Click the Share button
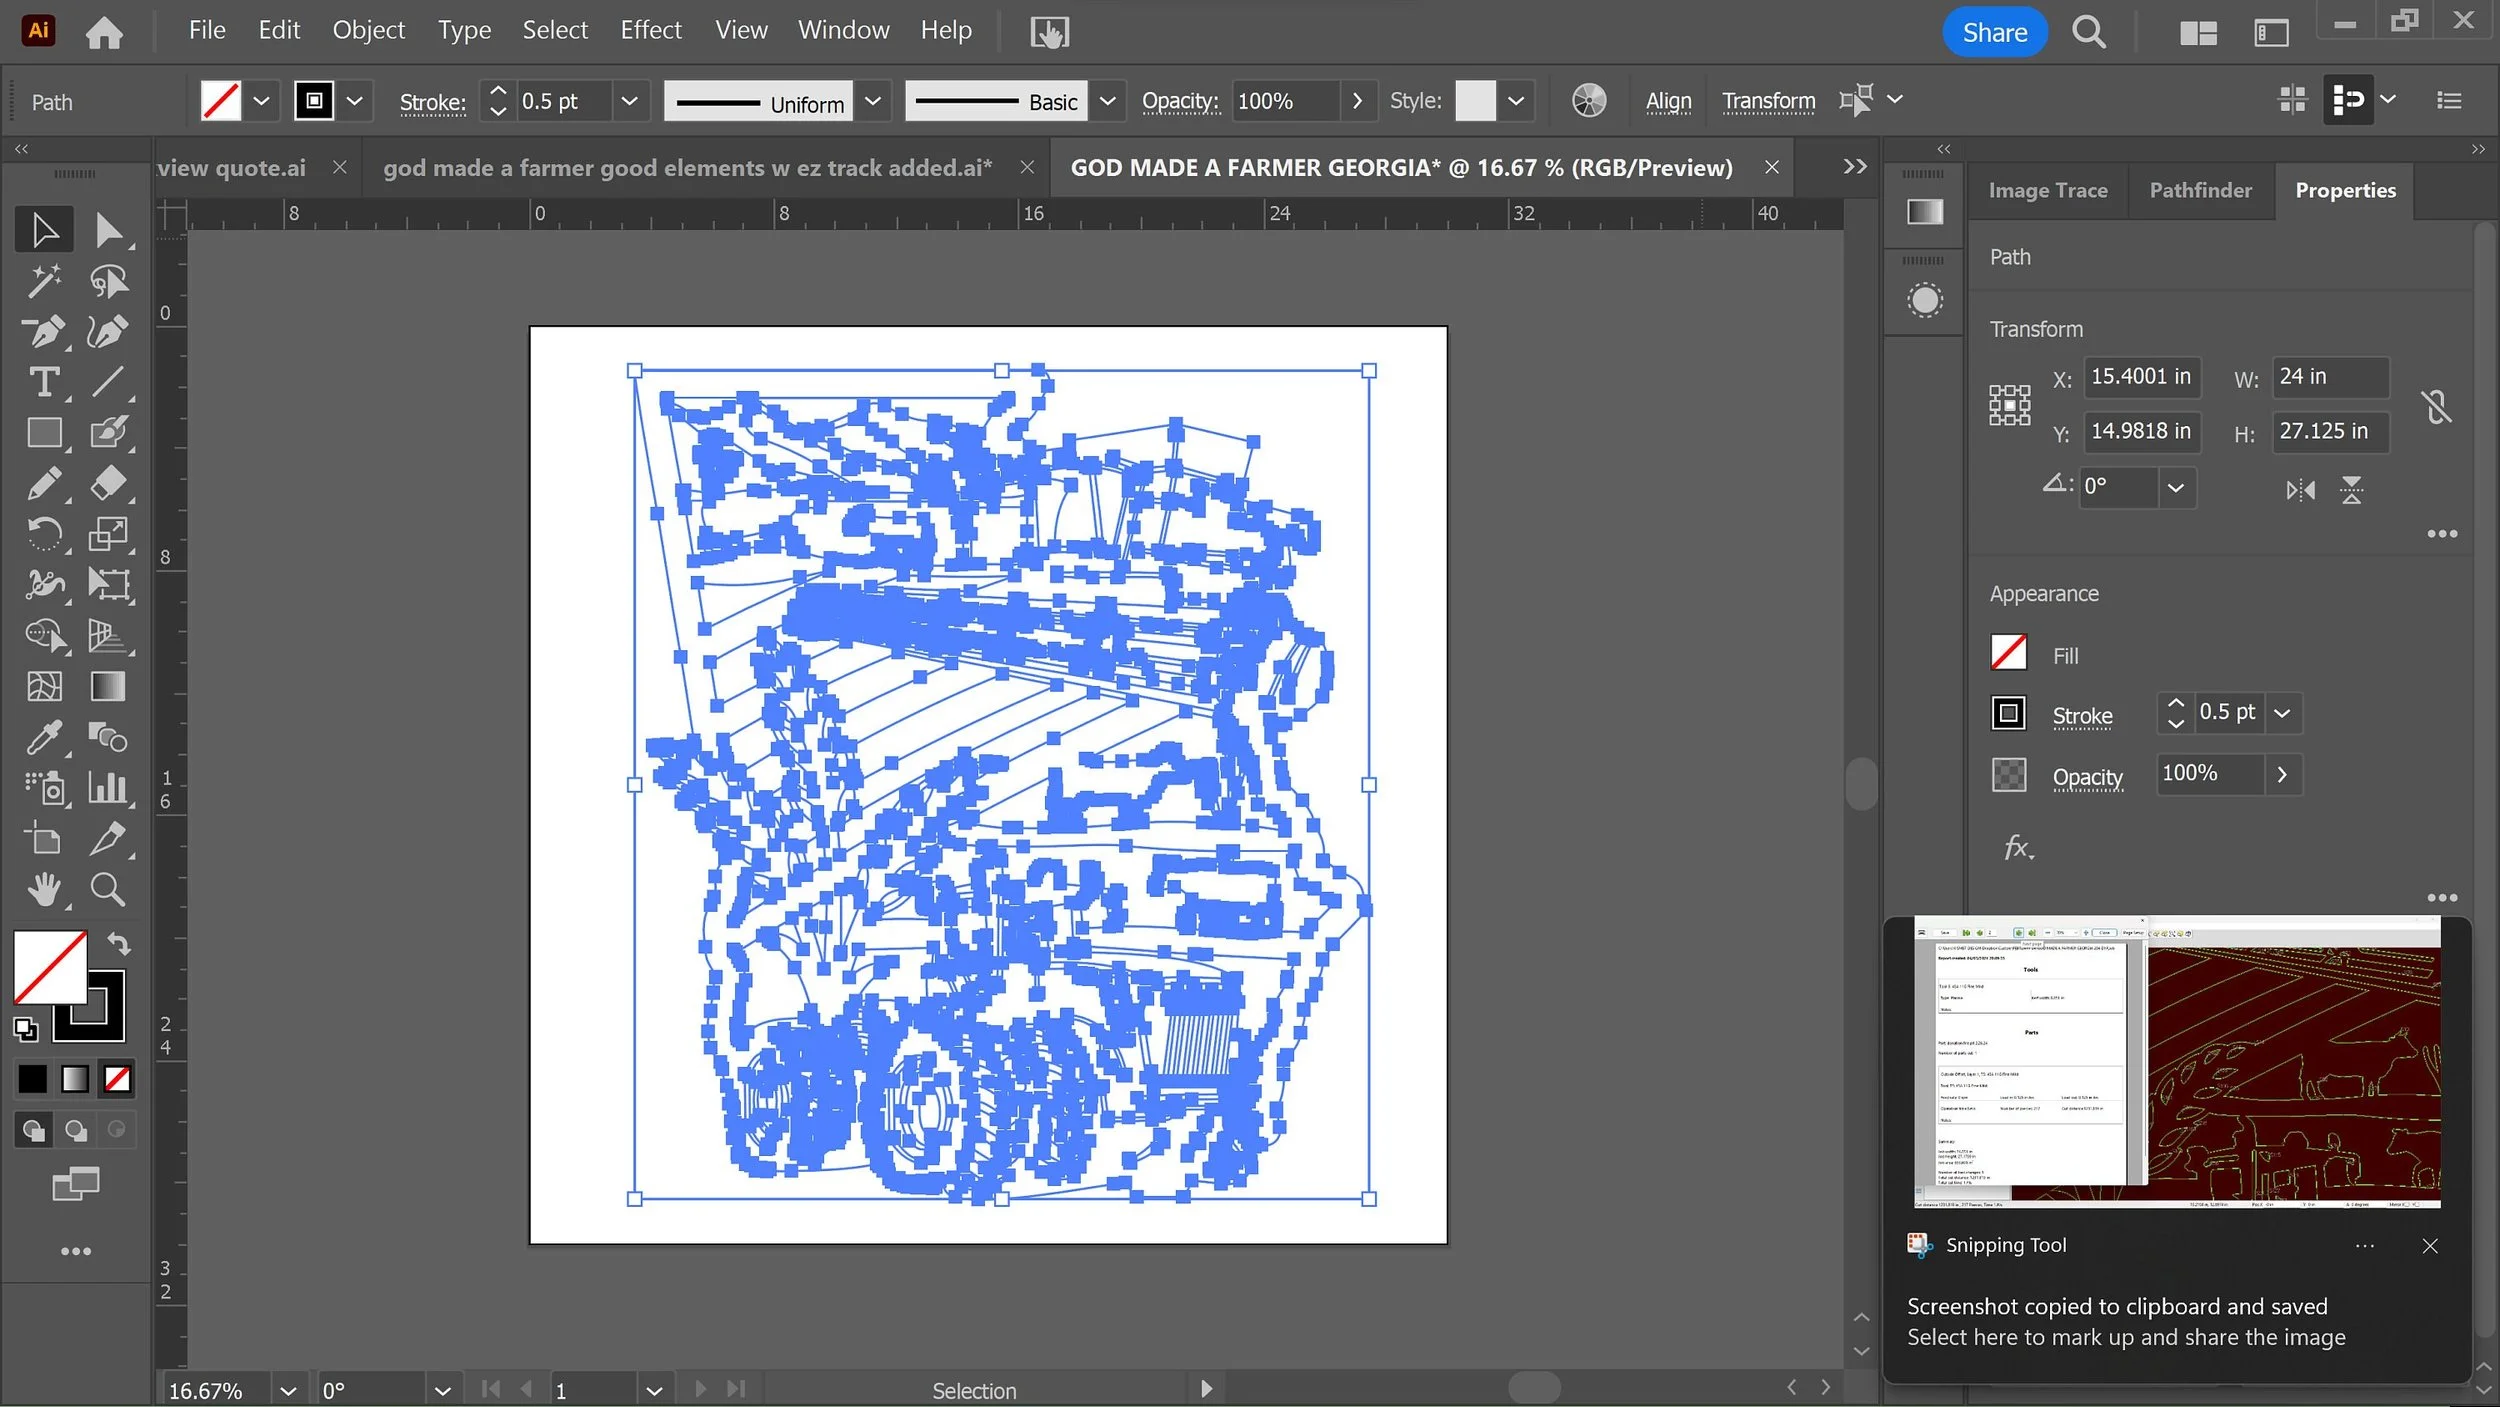The image size is (2500, 1407). (x=1994, y=32)
